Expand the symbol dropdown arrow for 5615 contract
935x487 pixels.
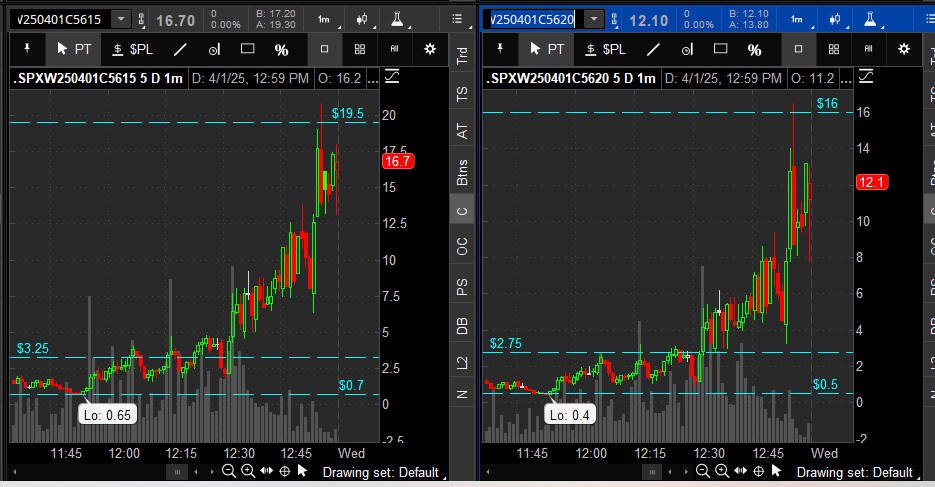click(121, 19)
